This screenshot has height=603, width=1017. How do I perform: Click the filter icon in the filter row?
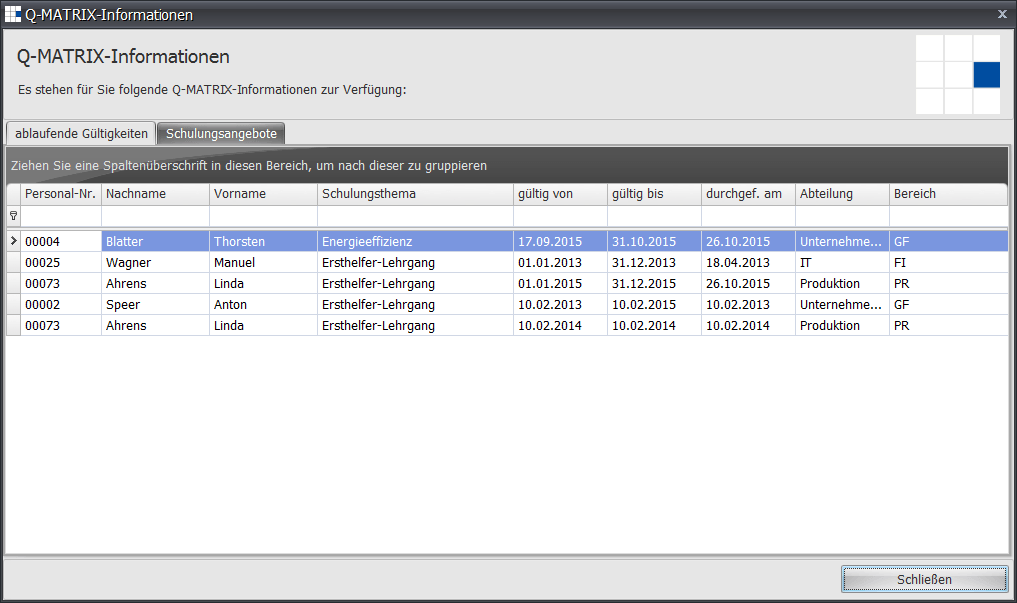coord(13,216)
